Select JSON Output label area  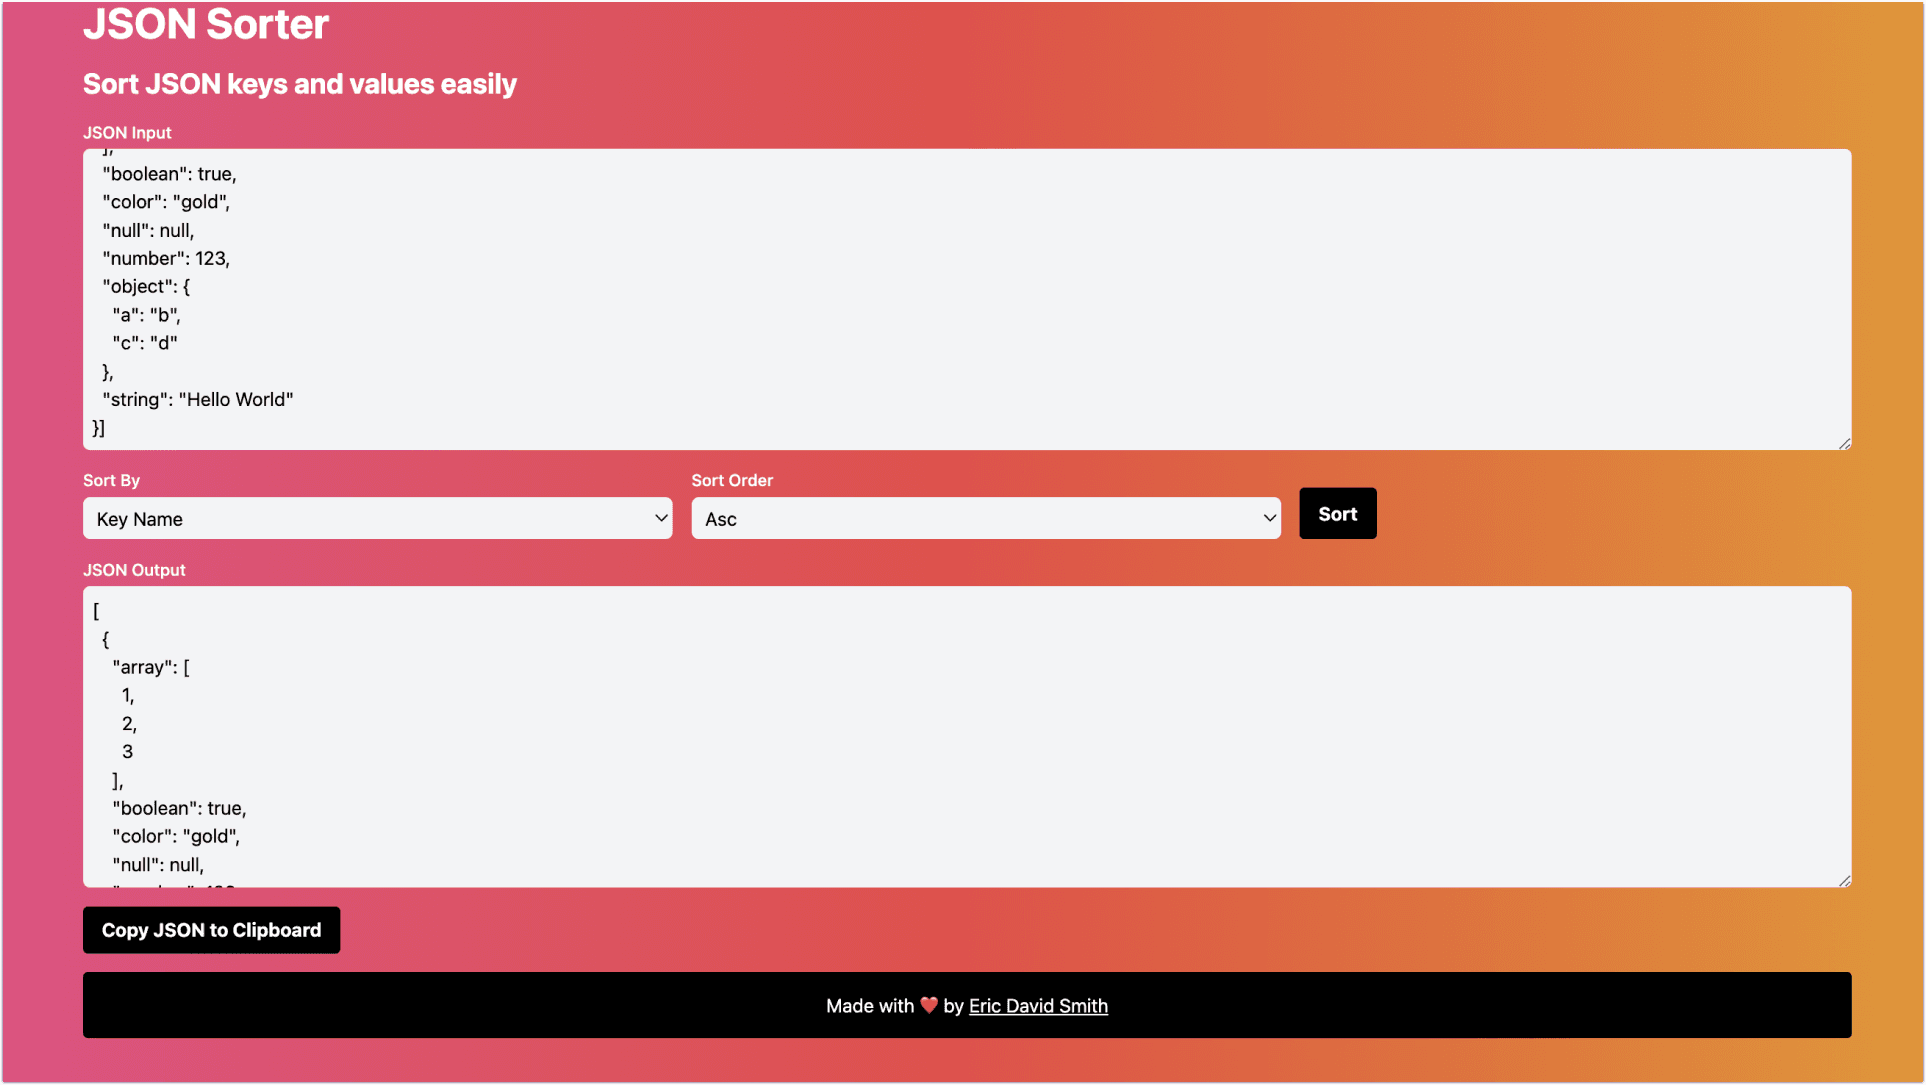[x=134, y=569]
